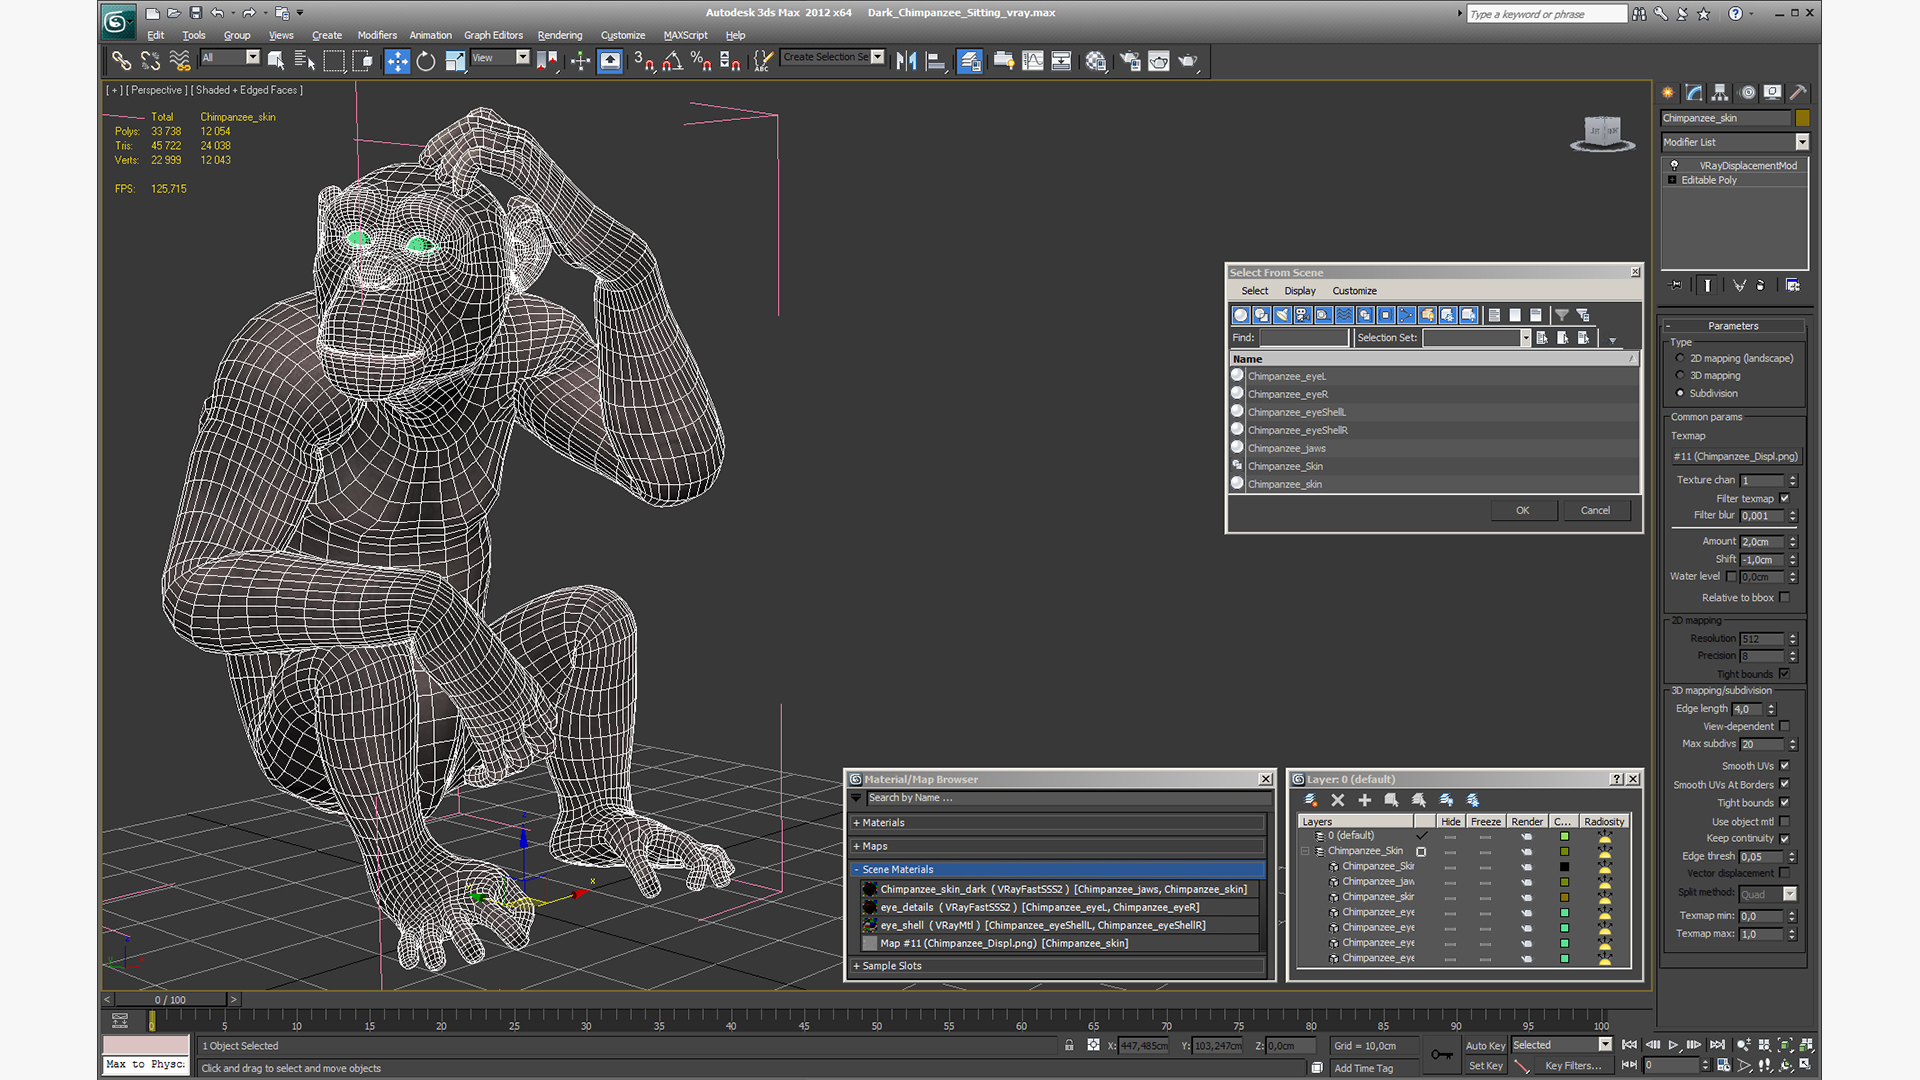Open Select by Name tool
Screen dimensions: 1920x1080
coord(304,62)
